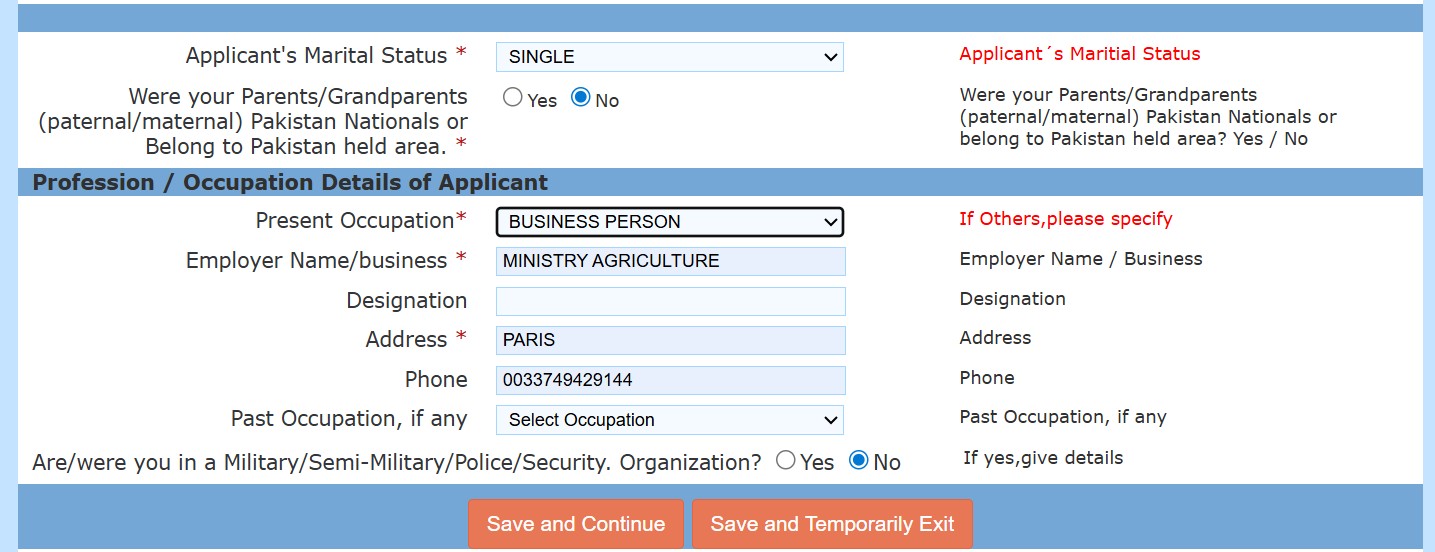Click the 'Past Occupation, if any' left label
1435x552 pixels.
[349, 419]
